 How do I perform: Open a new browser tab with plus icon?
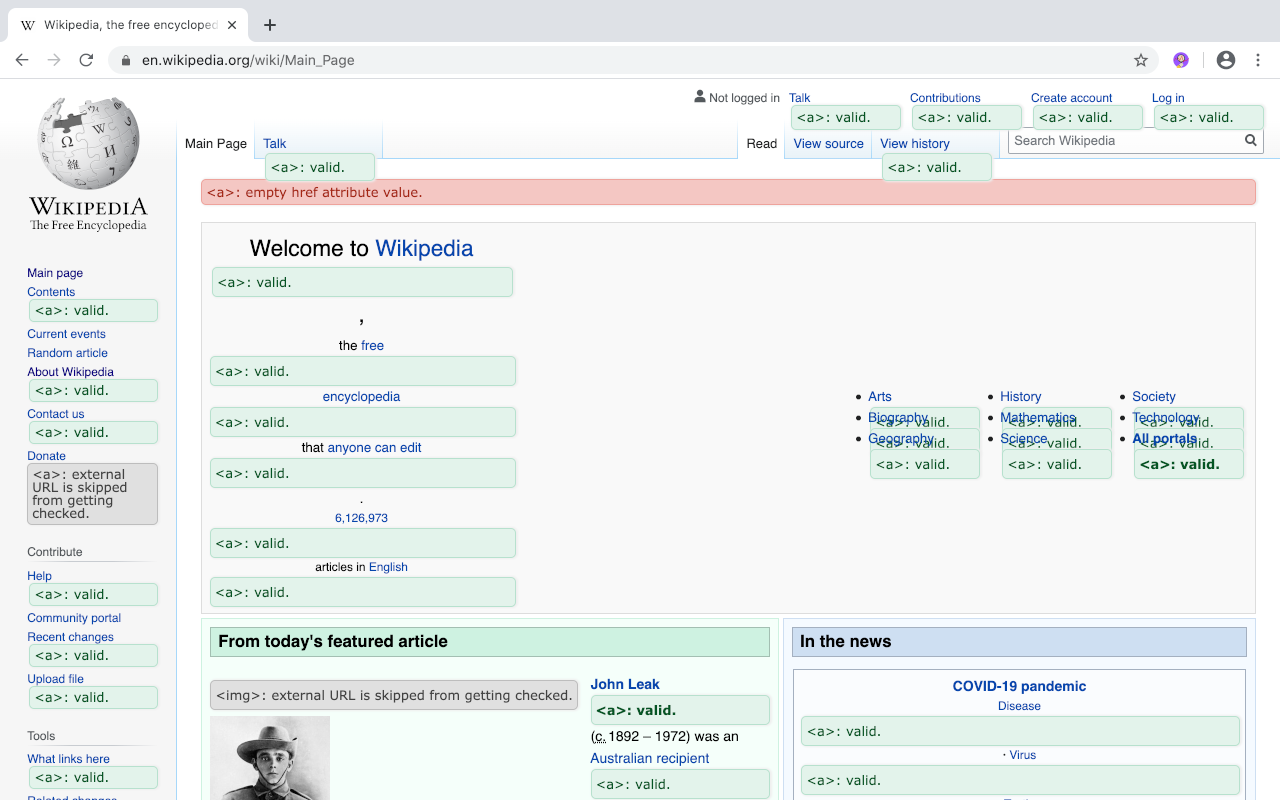click(270, 25)
